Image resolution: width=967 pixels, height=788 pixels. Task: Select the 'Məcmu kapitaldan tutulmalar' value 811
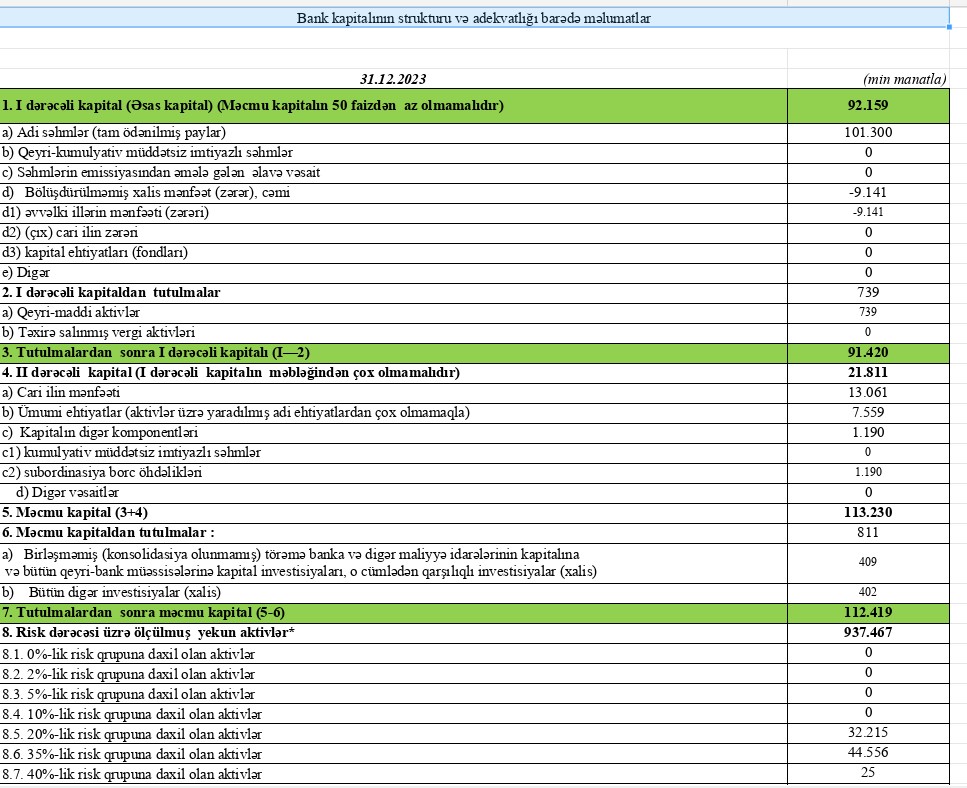click(x=868, y=532)
